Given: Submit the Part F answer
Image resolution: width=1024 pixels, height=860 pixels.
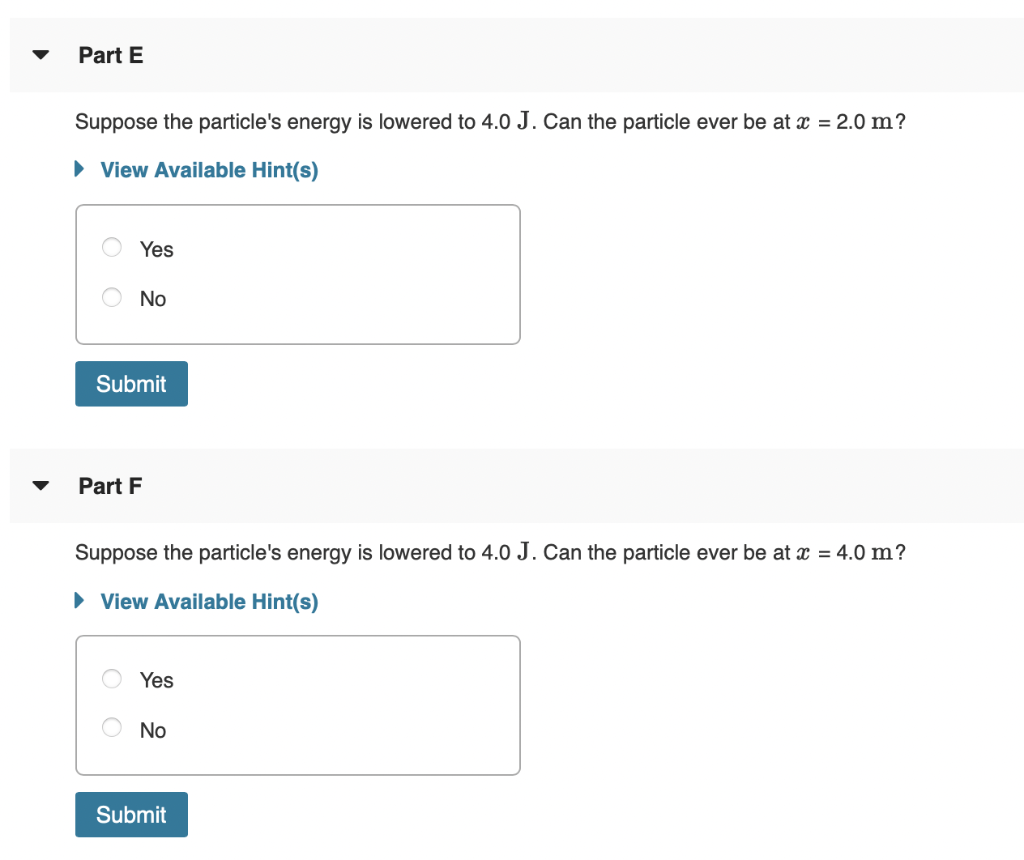Looking at the screenshot, I should [131, 814].
